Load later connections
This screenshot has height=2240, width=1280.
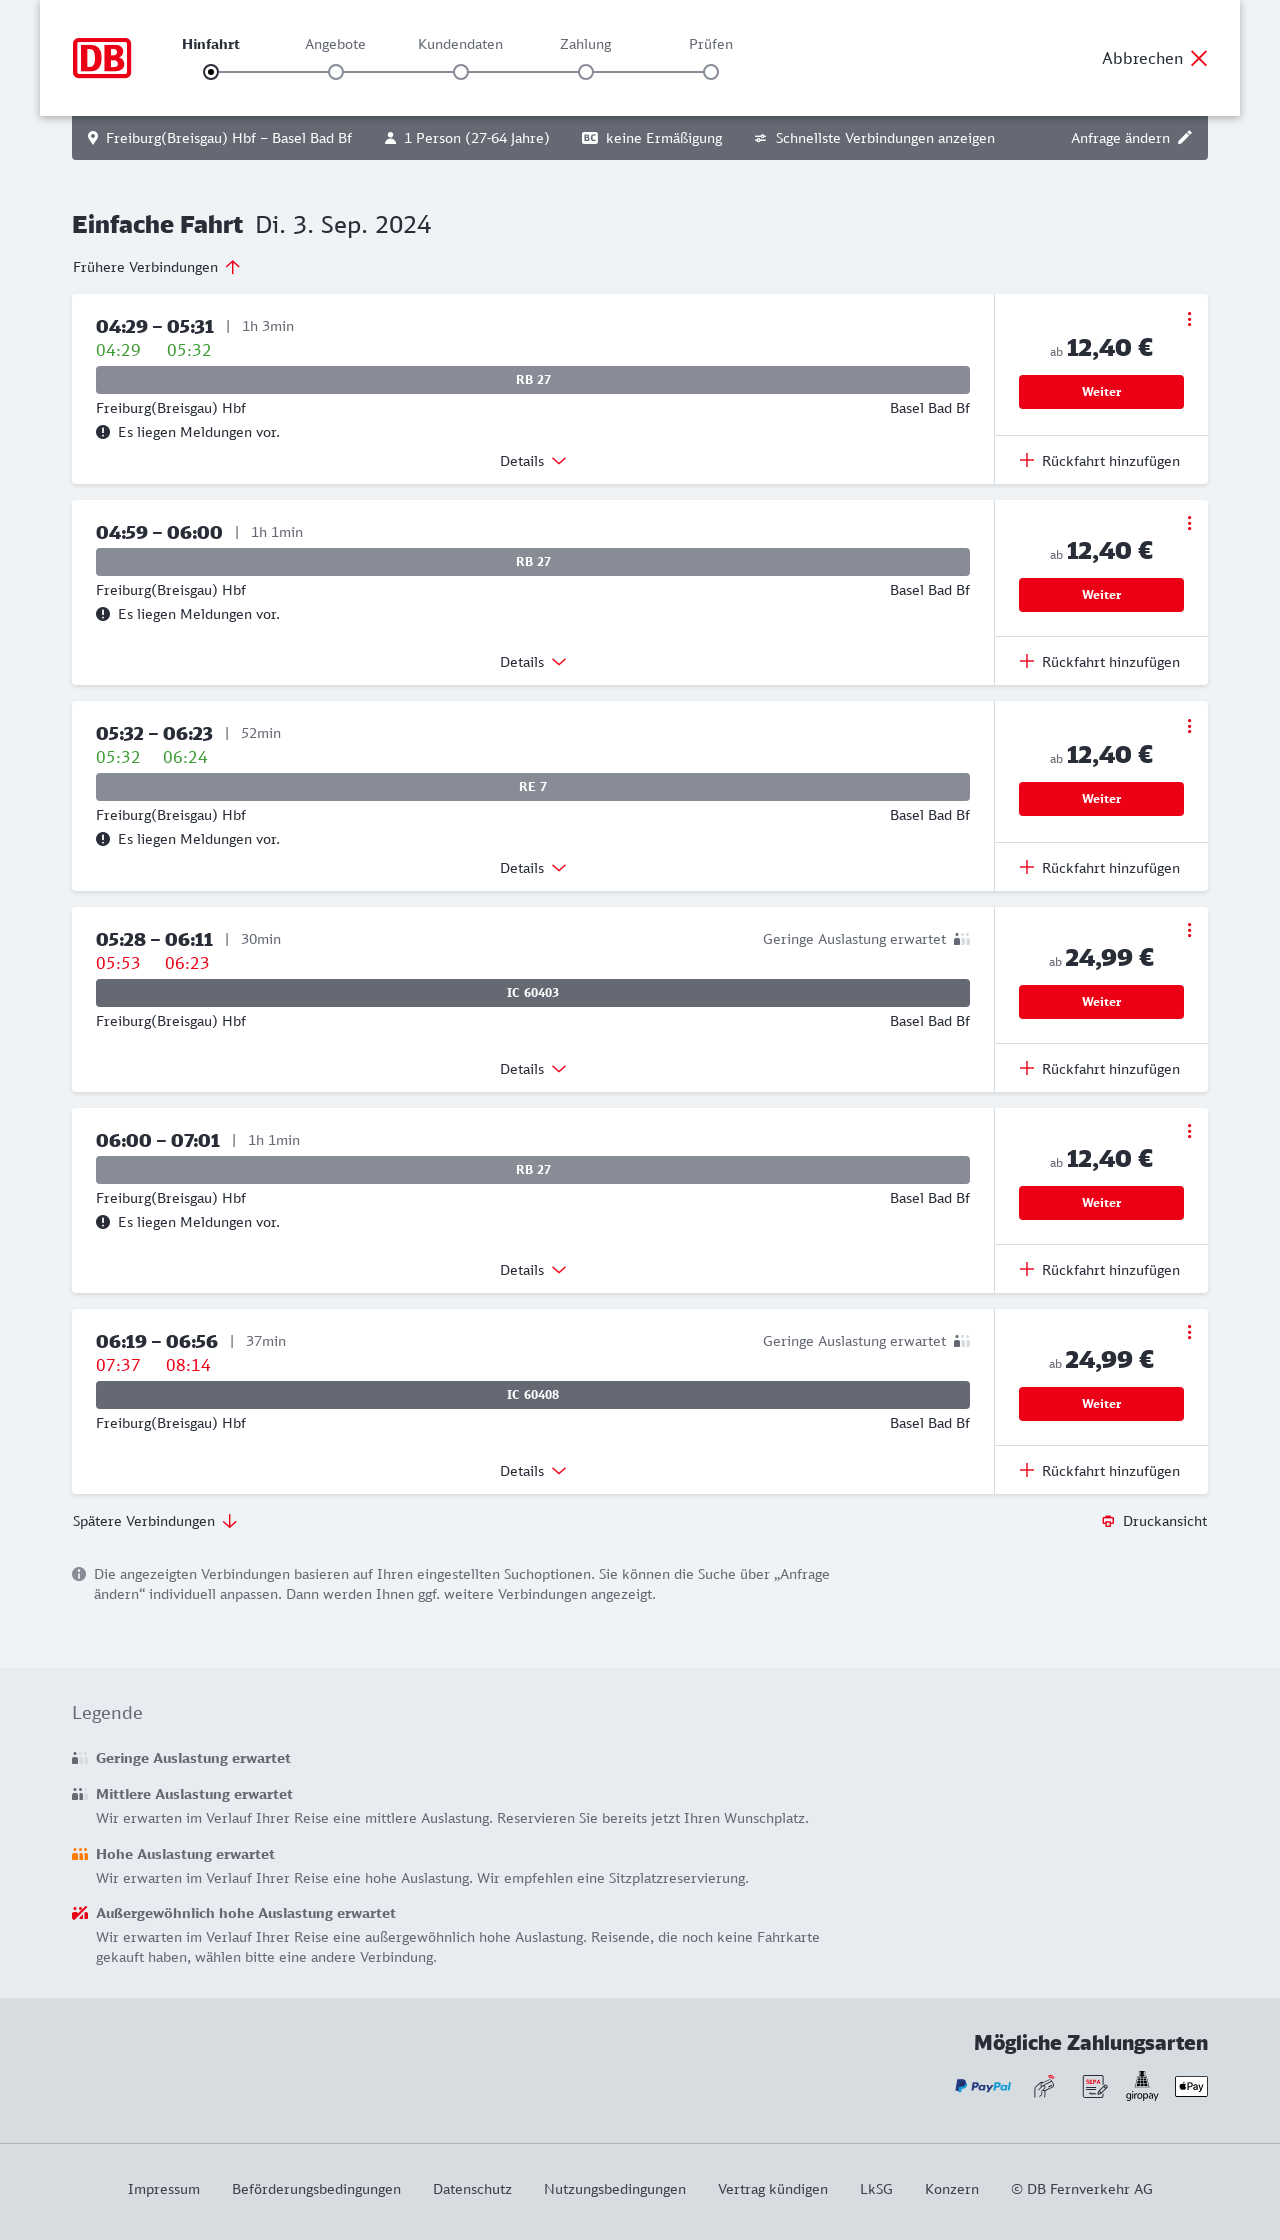pos(155,1521)
